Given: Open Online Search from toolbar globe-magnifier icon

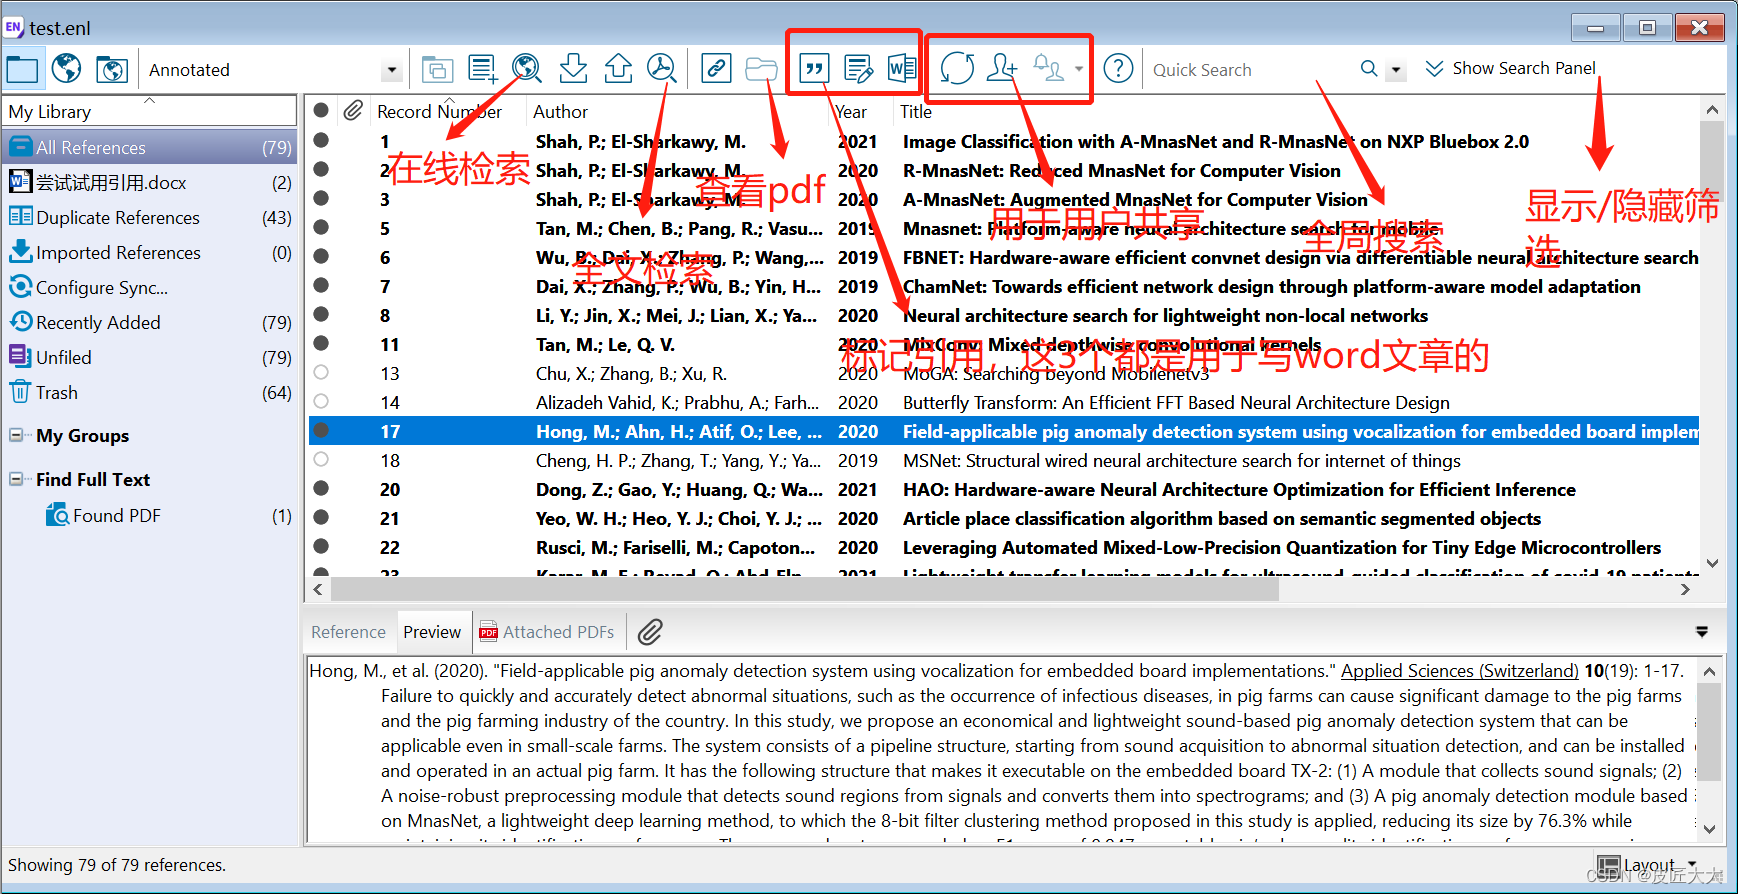Looking at the screenshot, I should click(527, 69).
